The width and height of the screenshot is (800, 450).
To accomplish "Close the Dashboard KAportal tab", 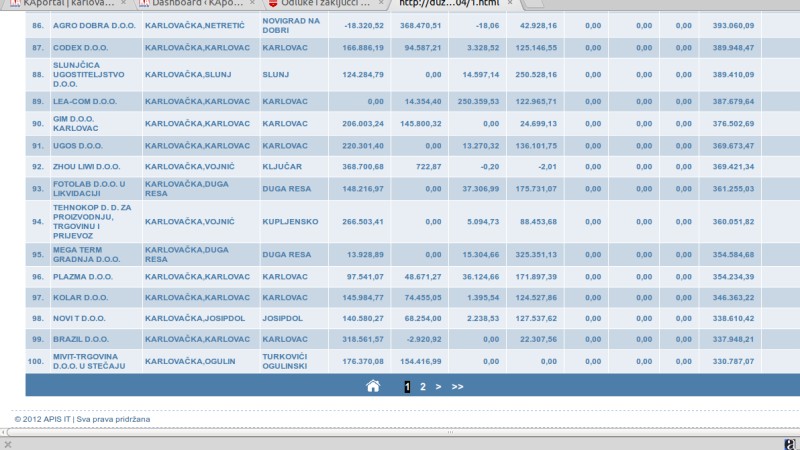I will tap(252, 3).
